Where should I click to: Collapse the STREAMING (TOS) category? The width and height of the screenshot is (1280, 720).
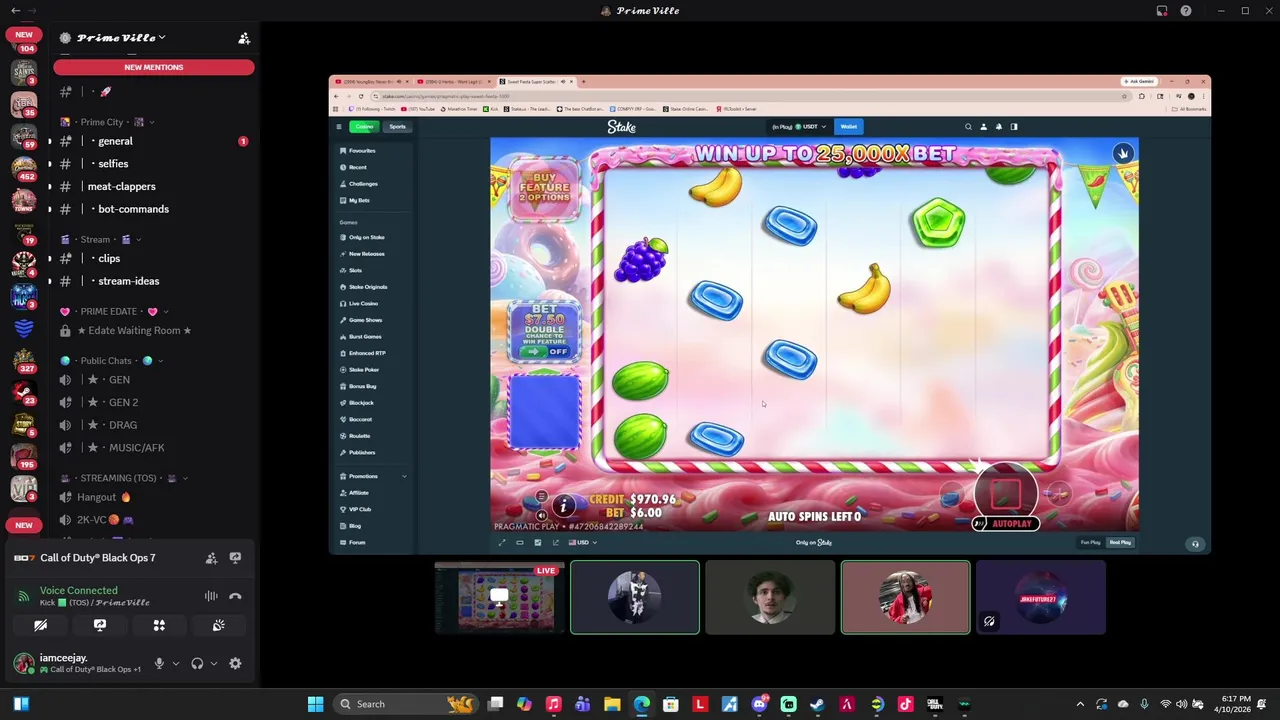(123, 478)
